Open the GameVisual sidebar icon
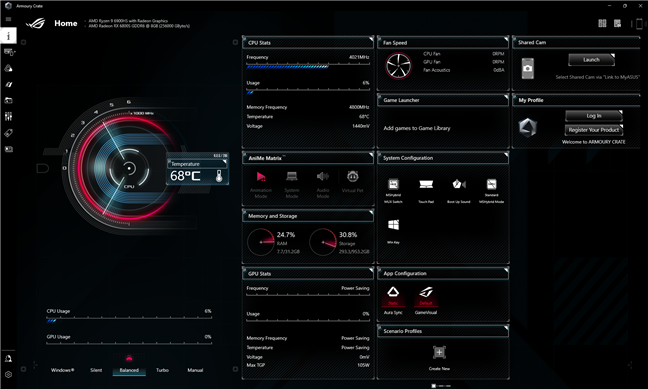This screenshot has width=648, height=389. [x=8, y=84]
